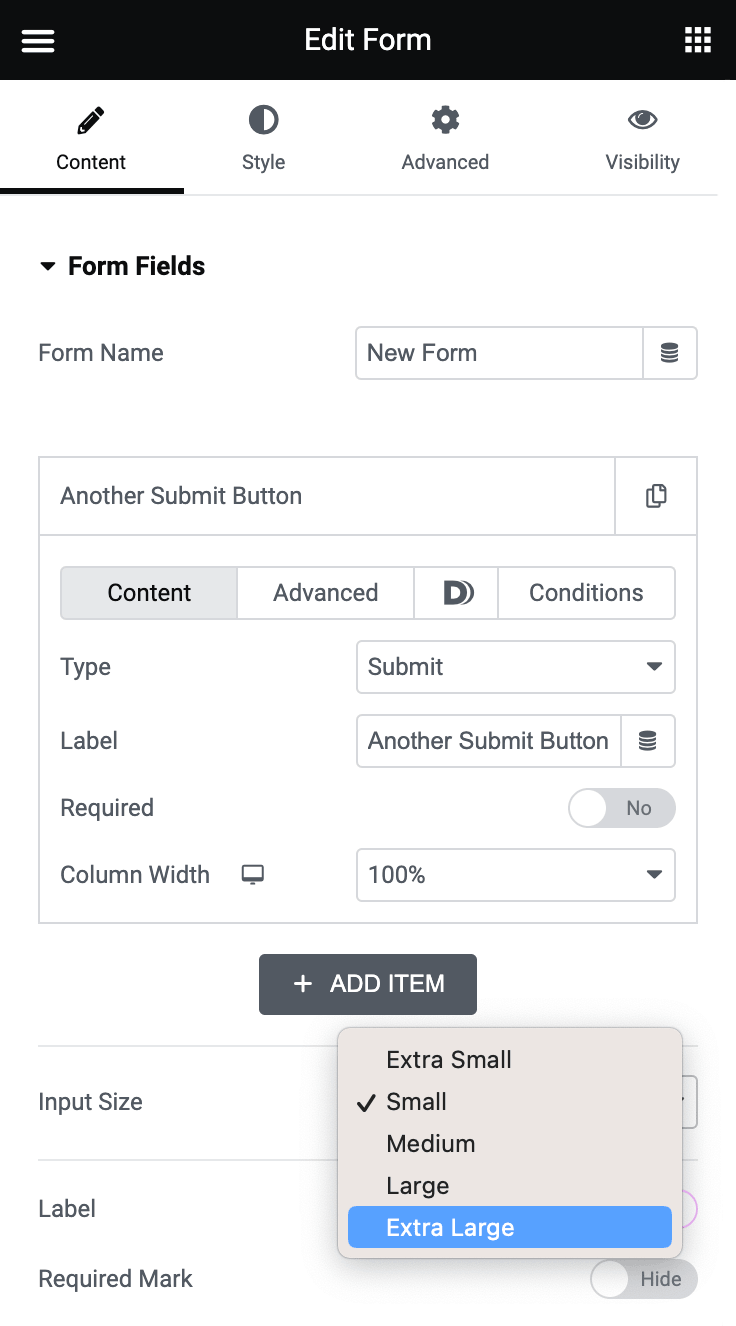This screenshot has width=736, height=1326.
Task: Open the hamburger menu in the top bar
Action: tap(37, 40)
